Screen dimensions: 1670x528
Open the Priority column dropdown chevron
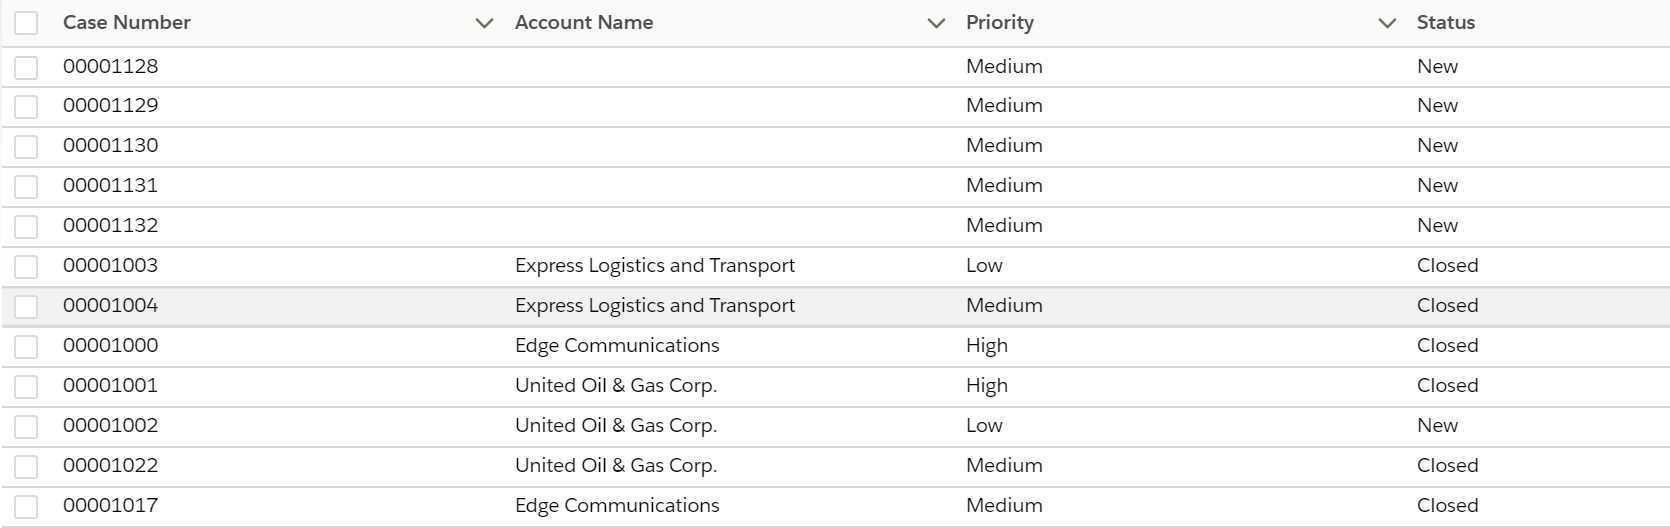(x=1387, y=23)
